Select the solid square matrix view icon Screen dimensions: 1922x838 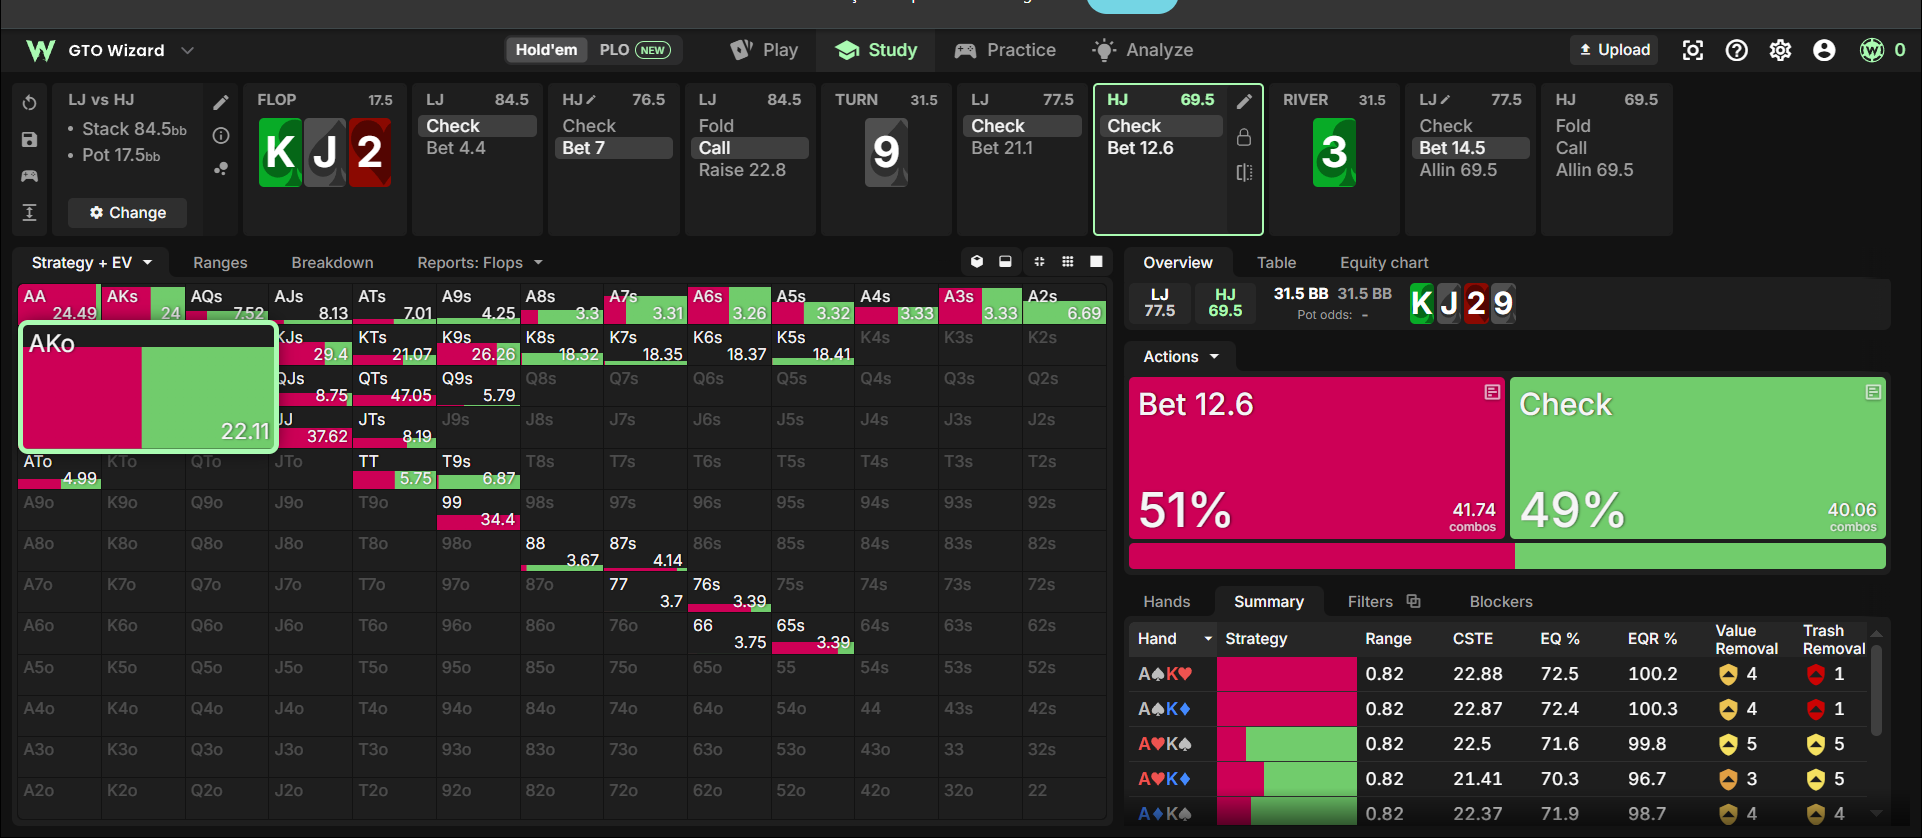(x=1096, y=262)
